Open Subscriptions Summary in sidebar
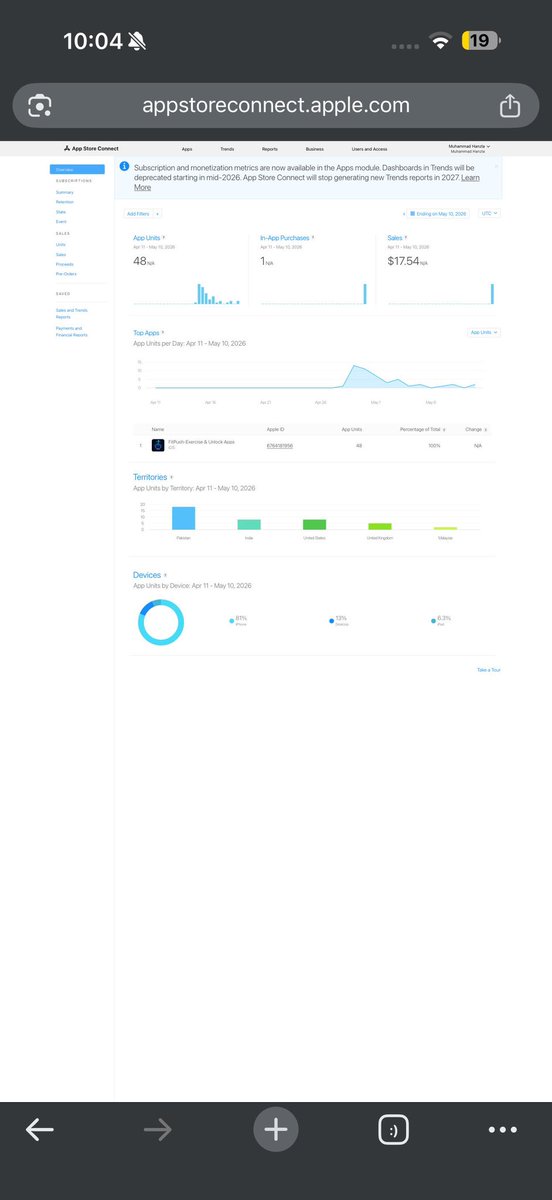 pos(64,192)
